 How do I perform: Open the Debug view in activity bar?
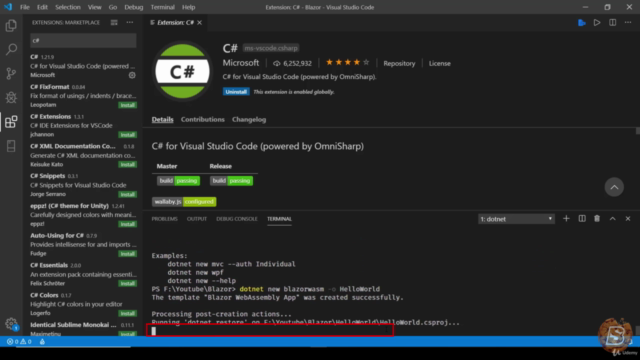coord(11,97)
